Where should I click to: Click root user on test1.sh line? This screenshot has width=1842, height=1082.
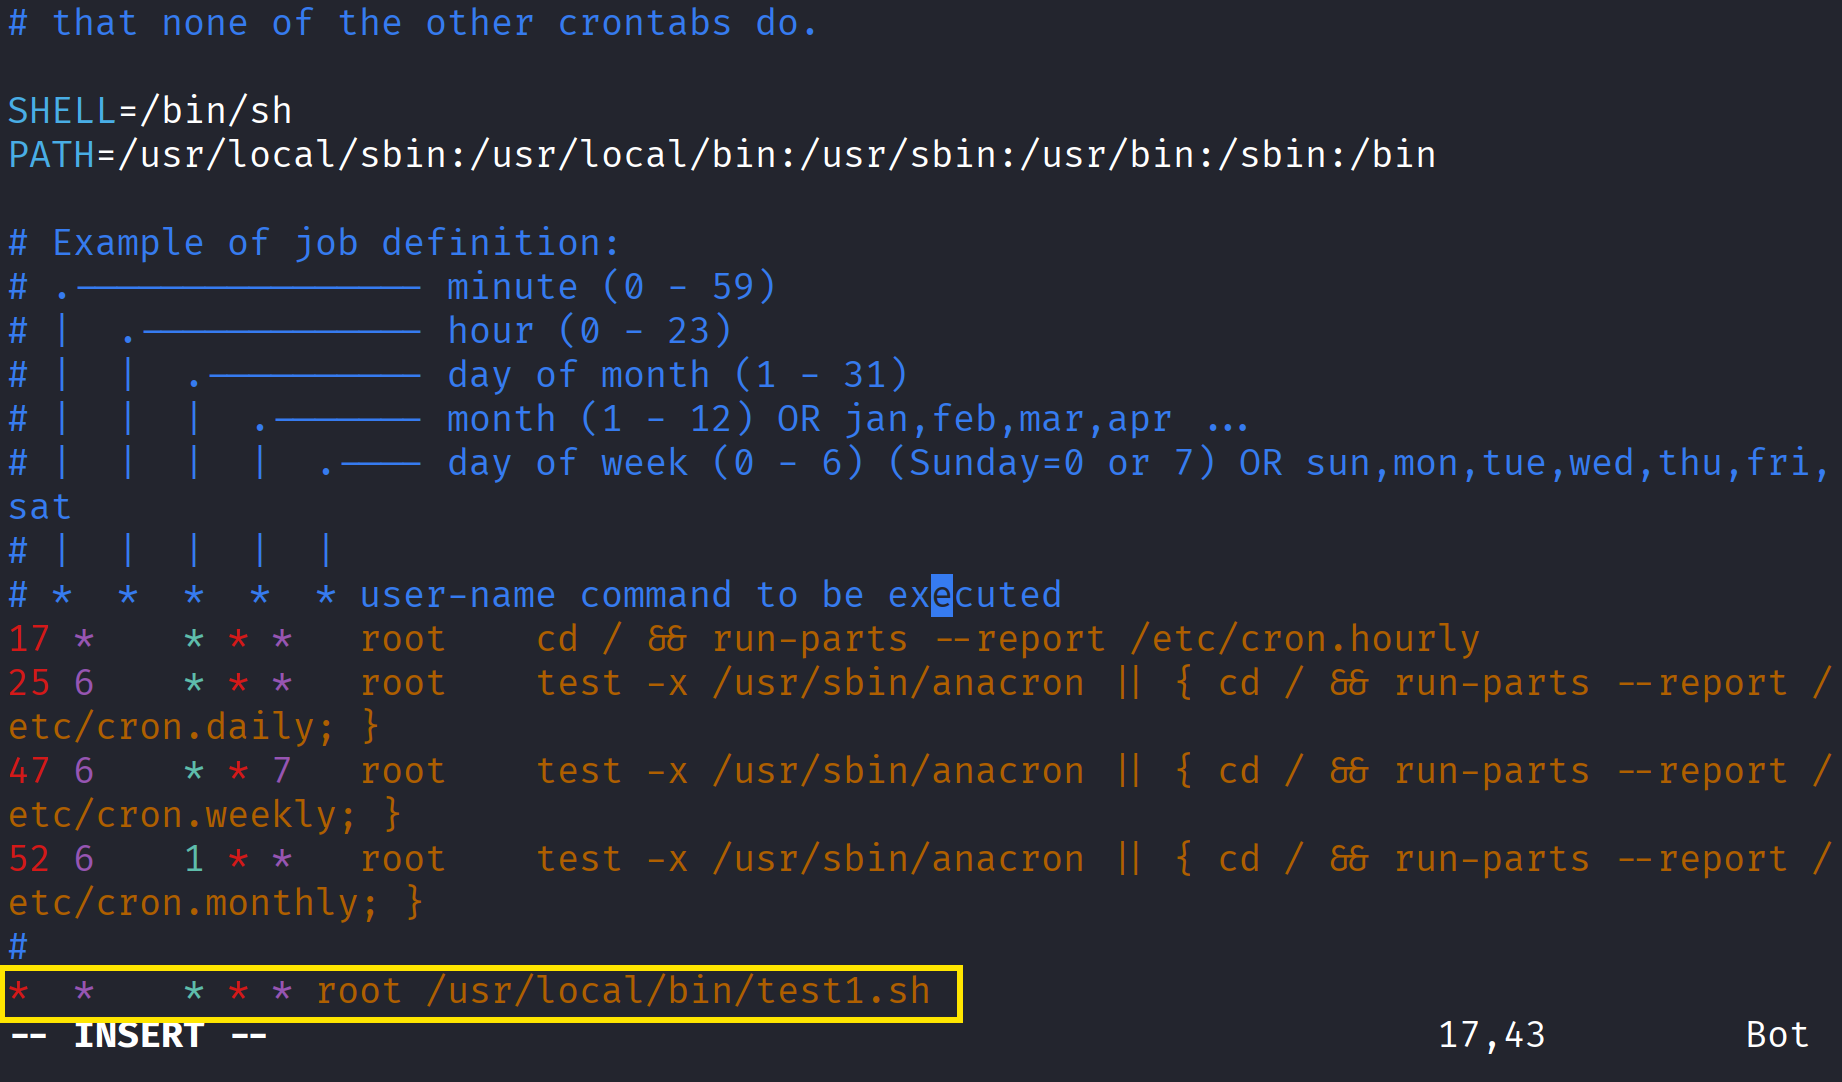point(359,991)
